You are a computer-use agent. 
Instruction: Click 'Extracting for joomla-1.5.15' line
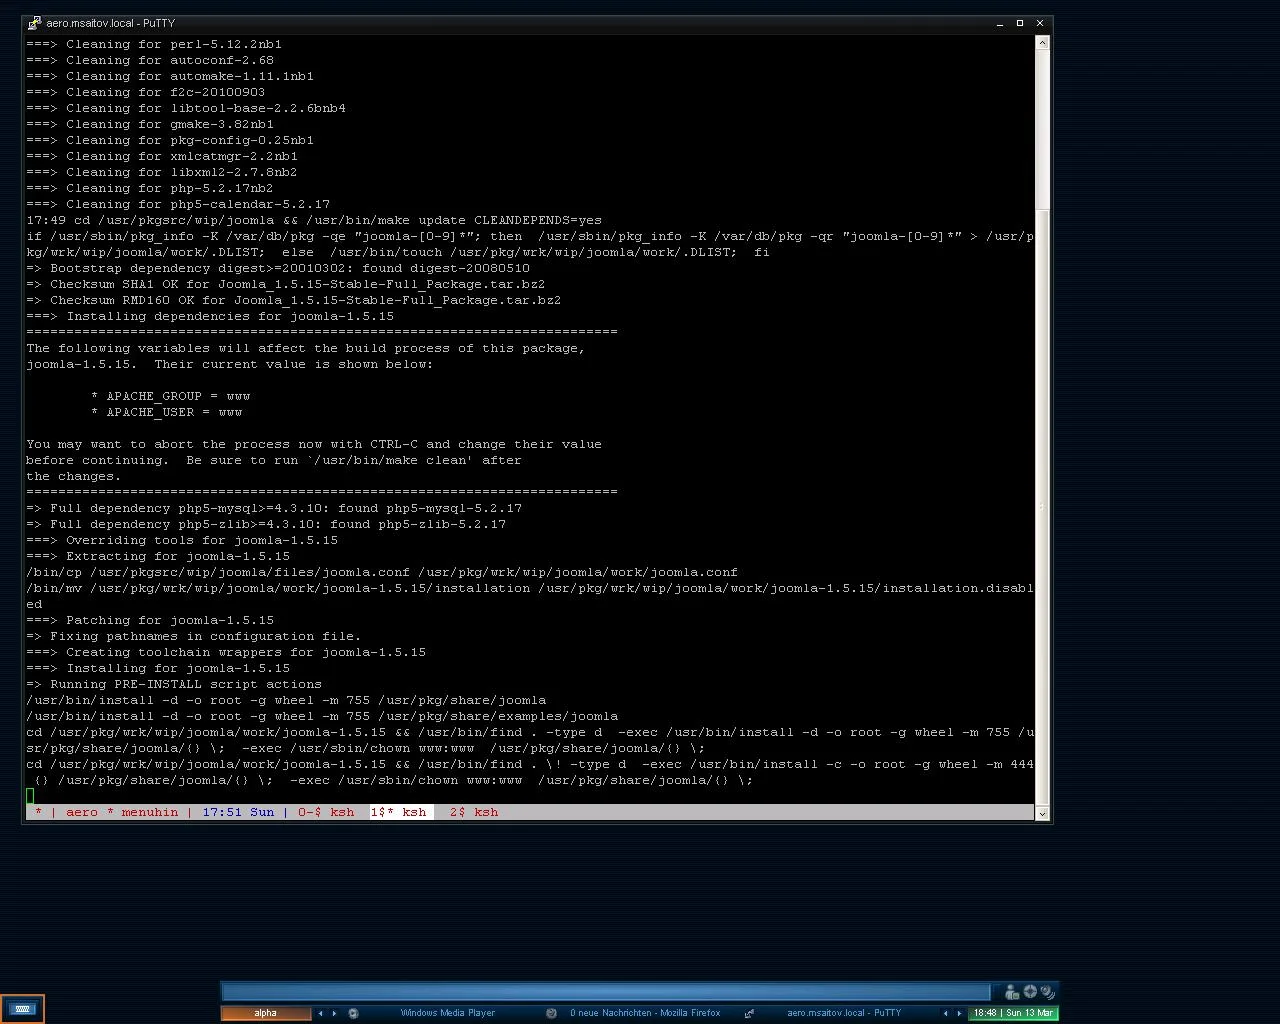[158, 556]
